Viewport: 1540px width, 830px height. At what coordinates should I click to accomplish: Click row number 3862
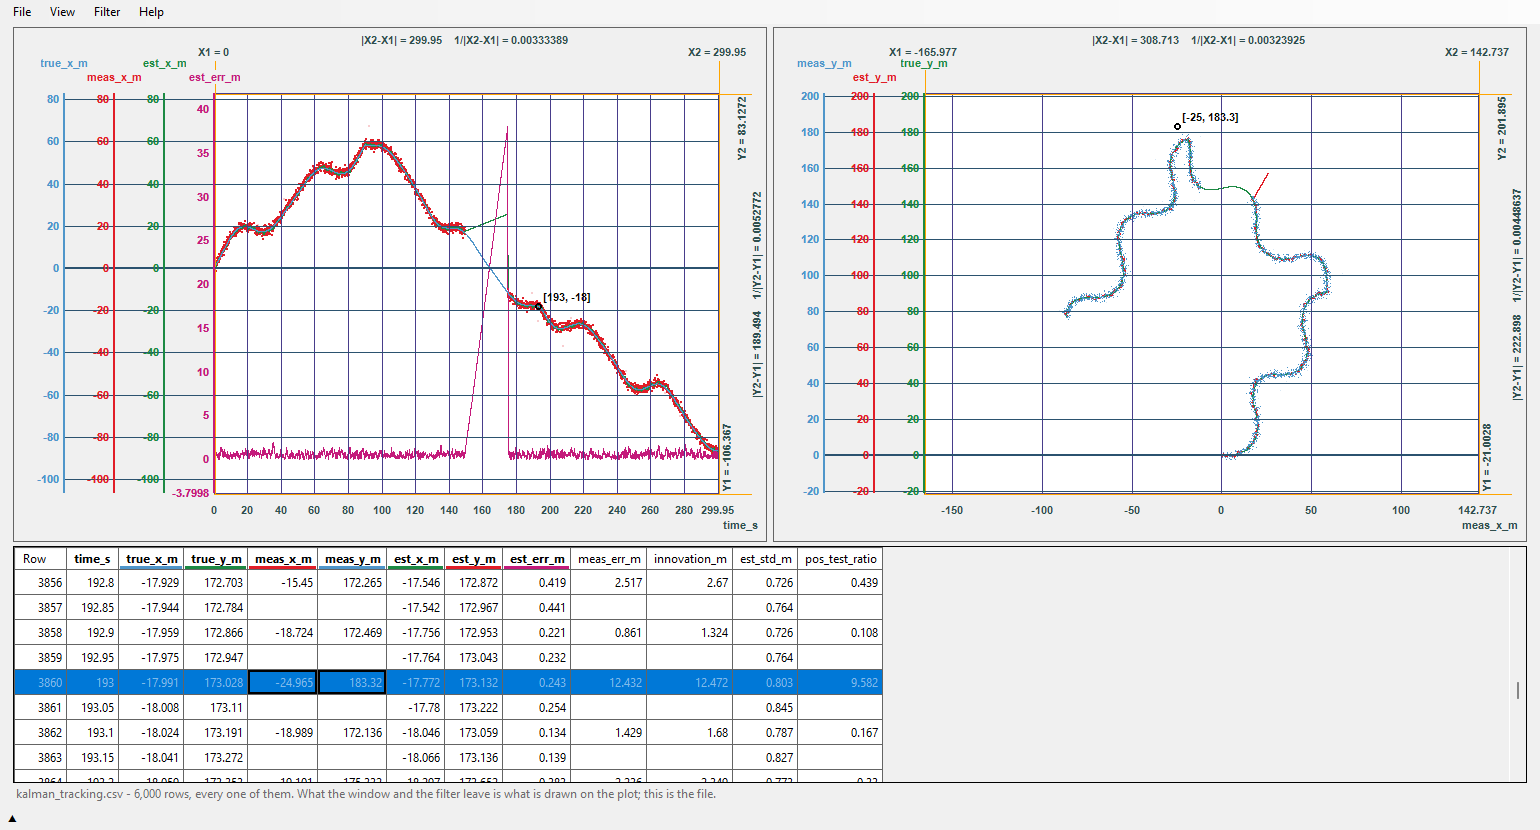point(40,732)
